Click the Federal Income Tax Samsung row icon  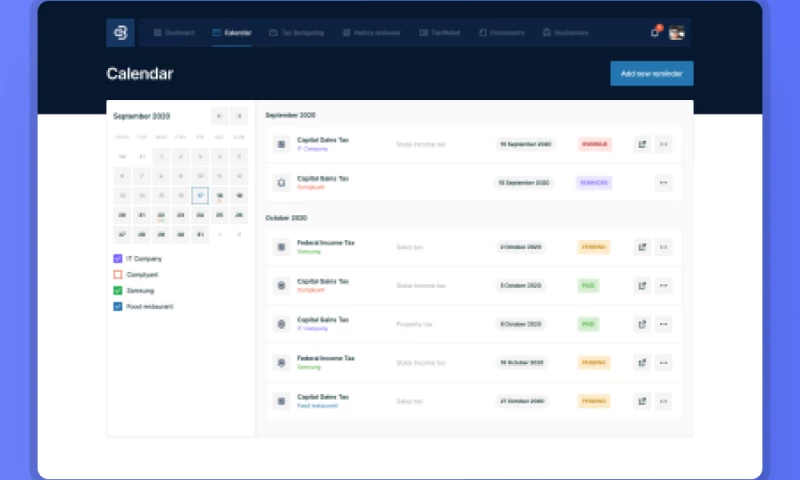tap(281, 246)
